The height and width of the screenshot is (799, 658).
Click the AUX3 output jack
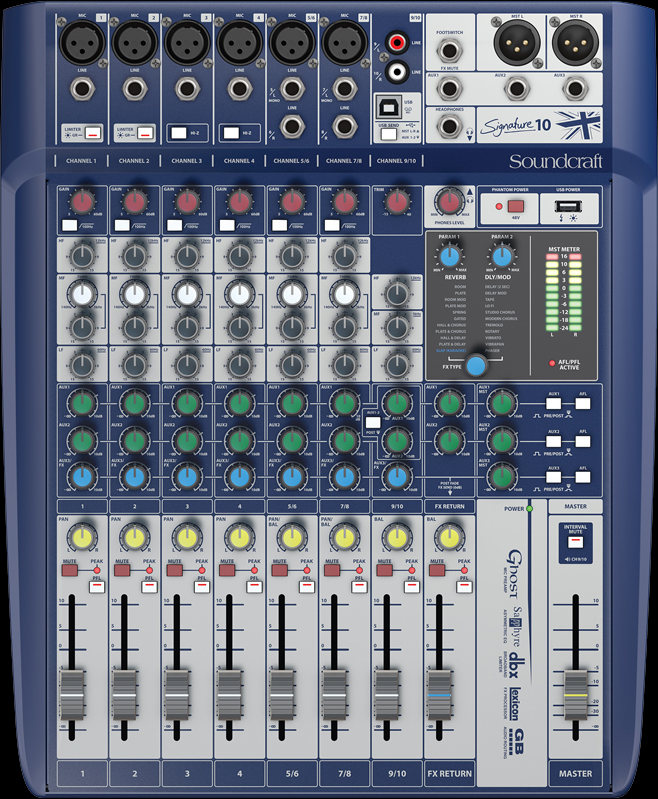click(575, 88)
